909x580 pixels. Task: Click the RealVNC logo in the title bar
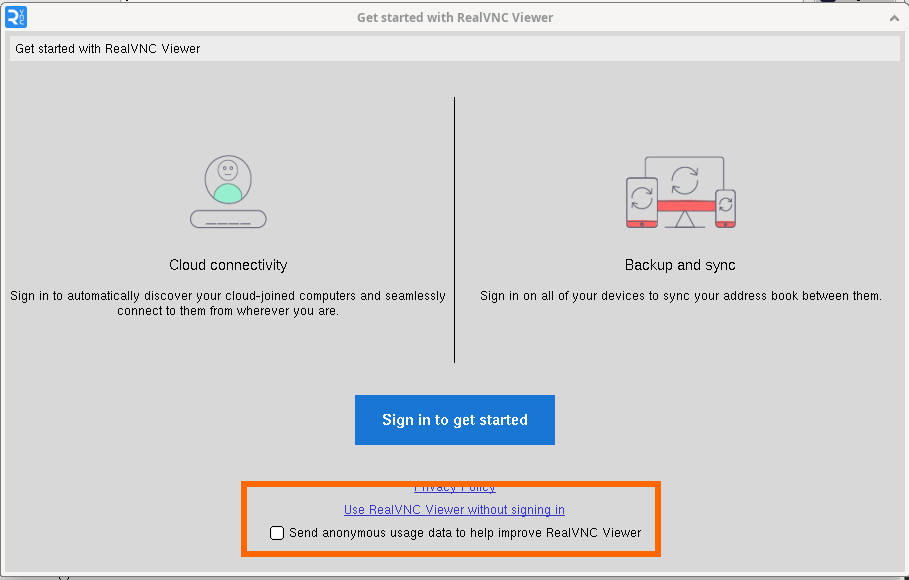click(x=16, y=17)
